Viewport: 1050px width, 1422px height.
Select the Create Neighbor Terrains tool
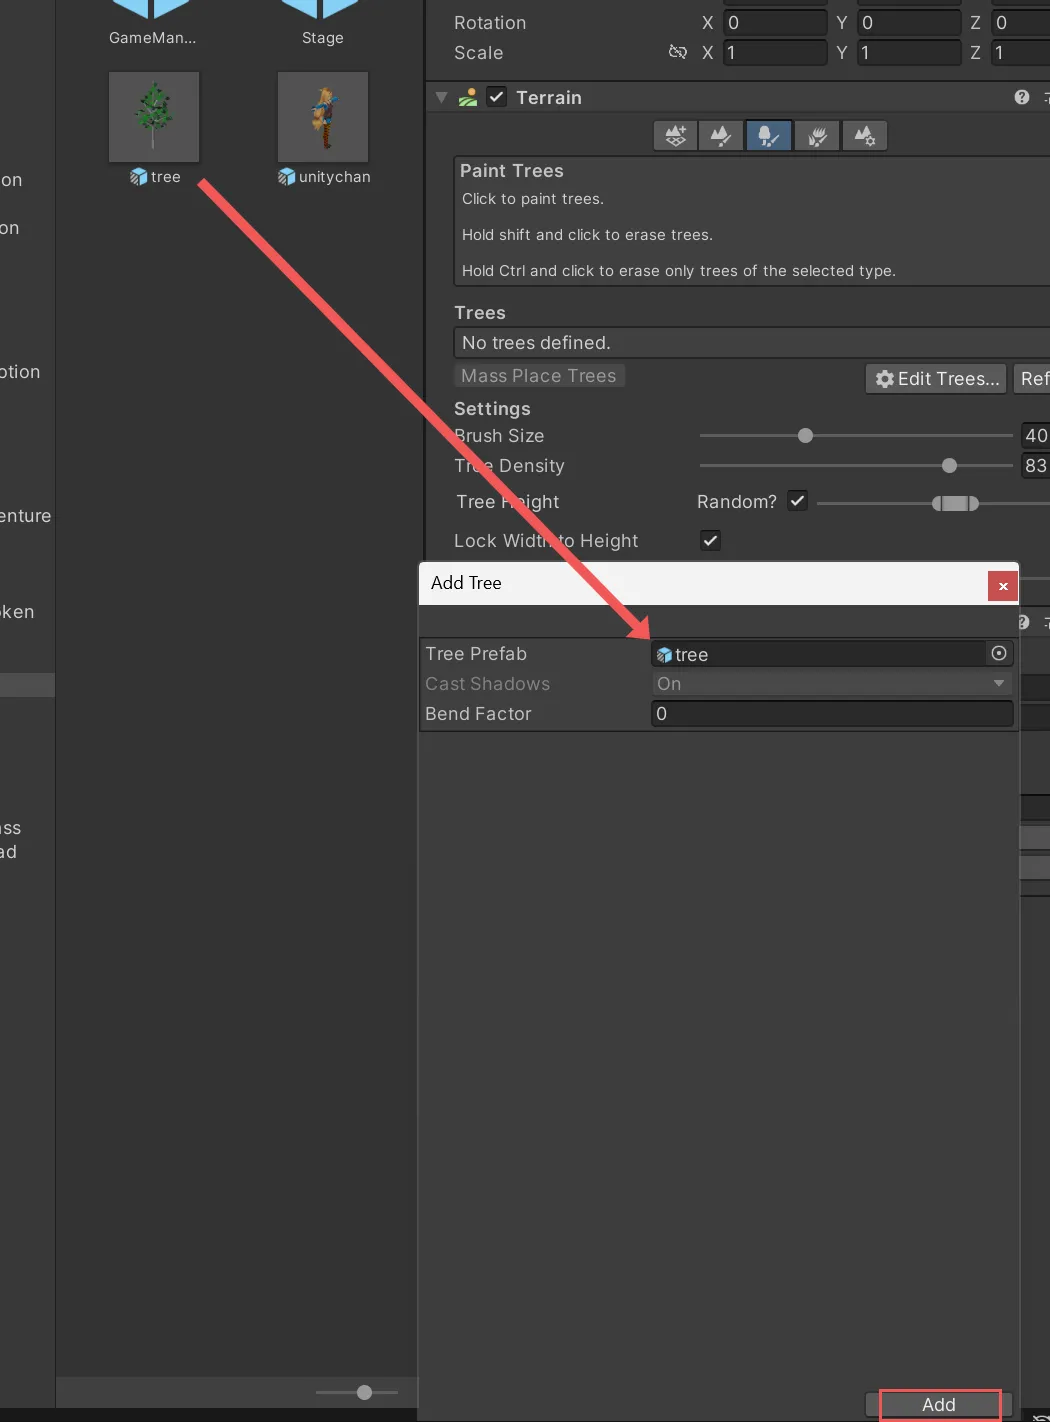pyautogui.click(x=676, y=136)
